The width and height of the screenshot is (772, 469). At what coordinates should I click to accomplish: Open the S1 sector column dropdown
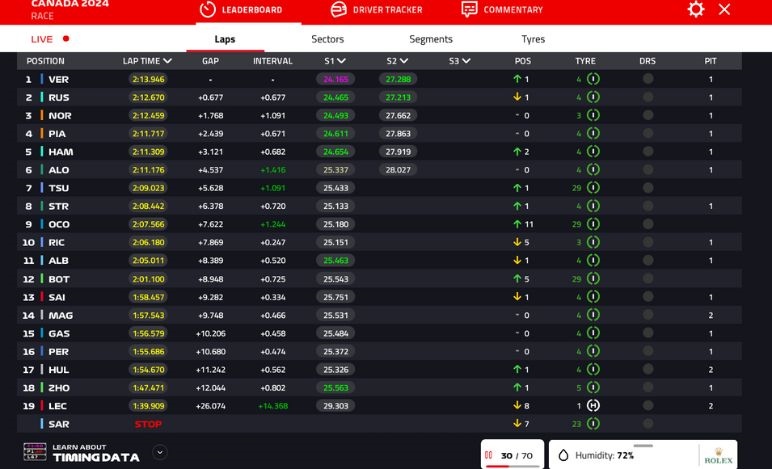(x=341, y=61)
